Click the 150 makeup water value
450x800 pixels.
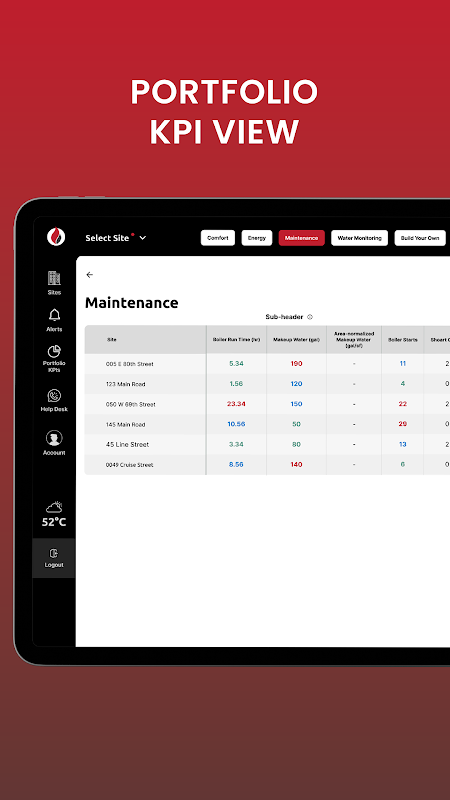(296, 404)
